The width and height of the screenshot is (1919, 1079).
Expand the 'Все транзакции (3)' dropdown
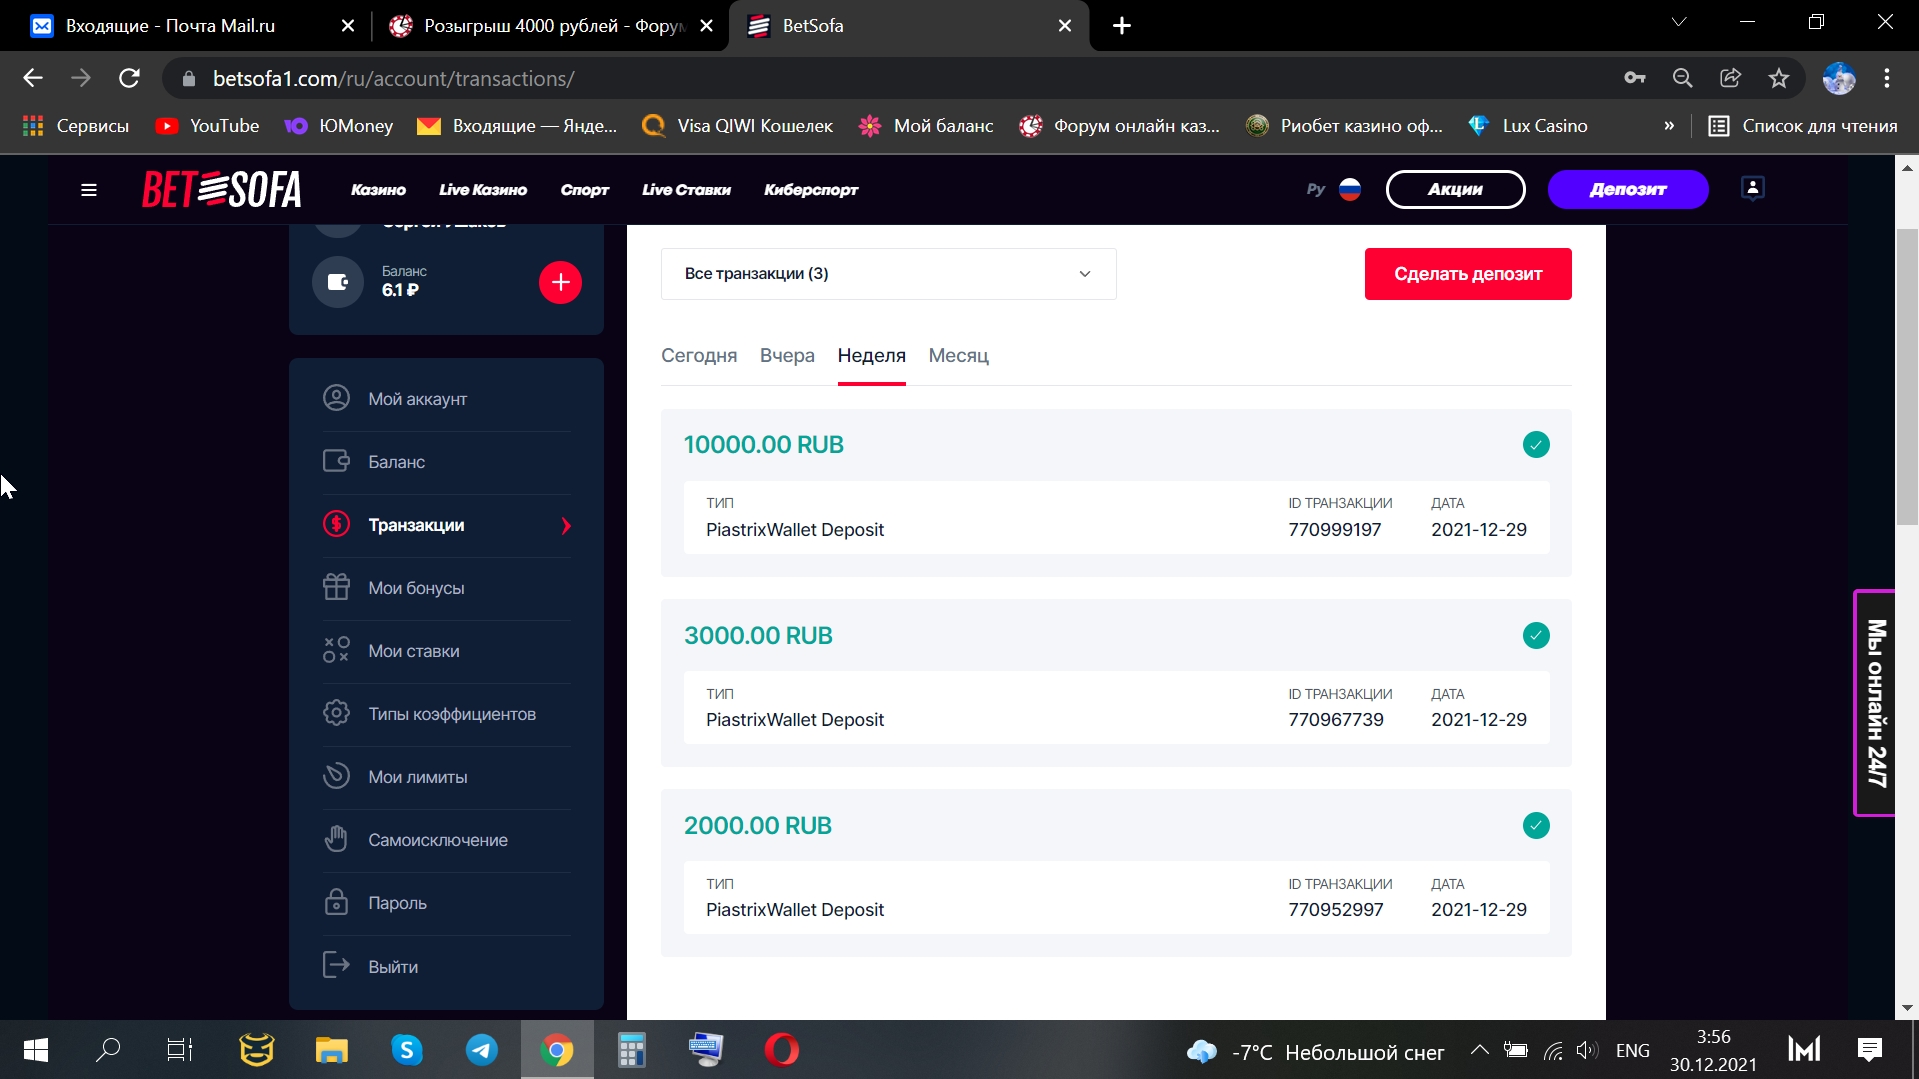point(888,274)
